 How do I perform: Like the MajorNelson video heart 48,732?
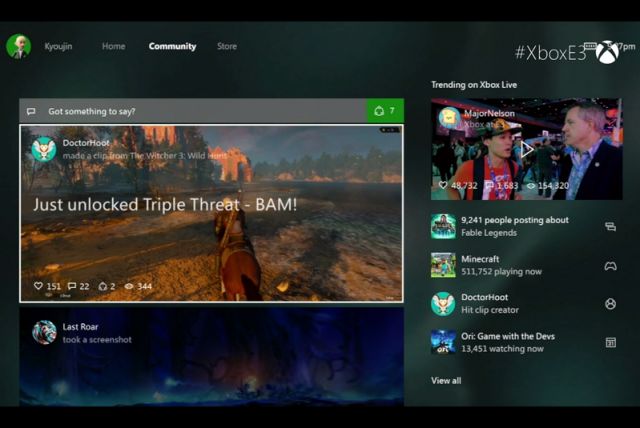[443, 185]
